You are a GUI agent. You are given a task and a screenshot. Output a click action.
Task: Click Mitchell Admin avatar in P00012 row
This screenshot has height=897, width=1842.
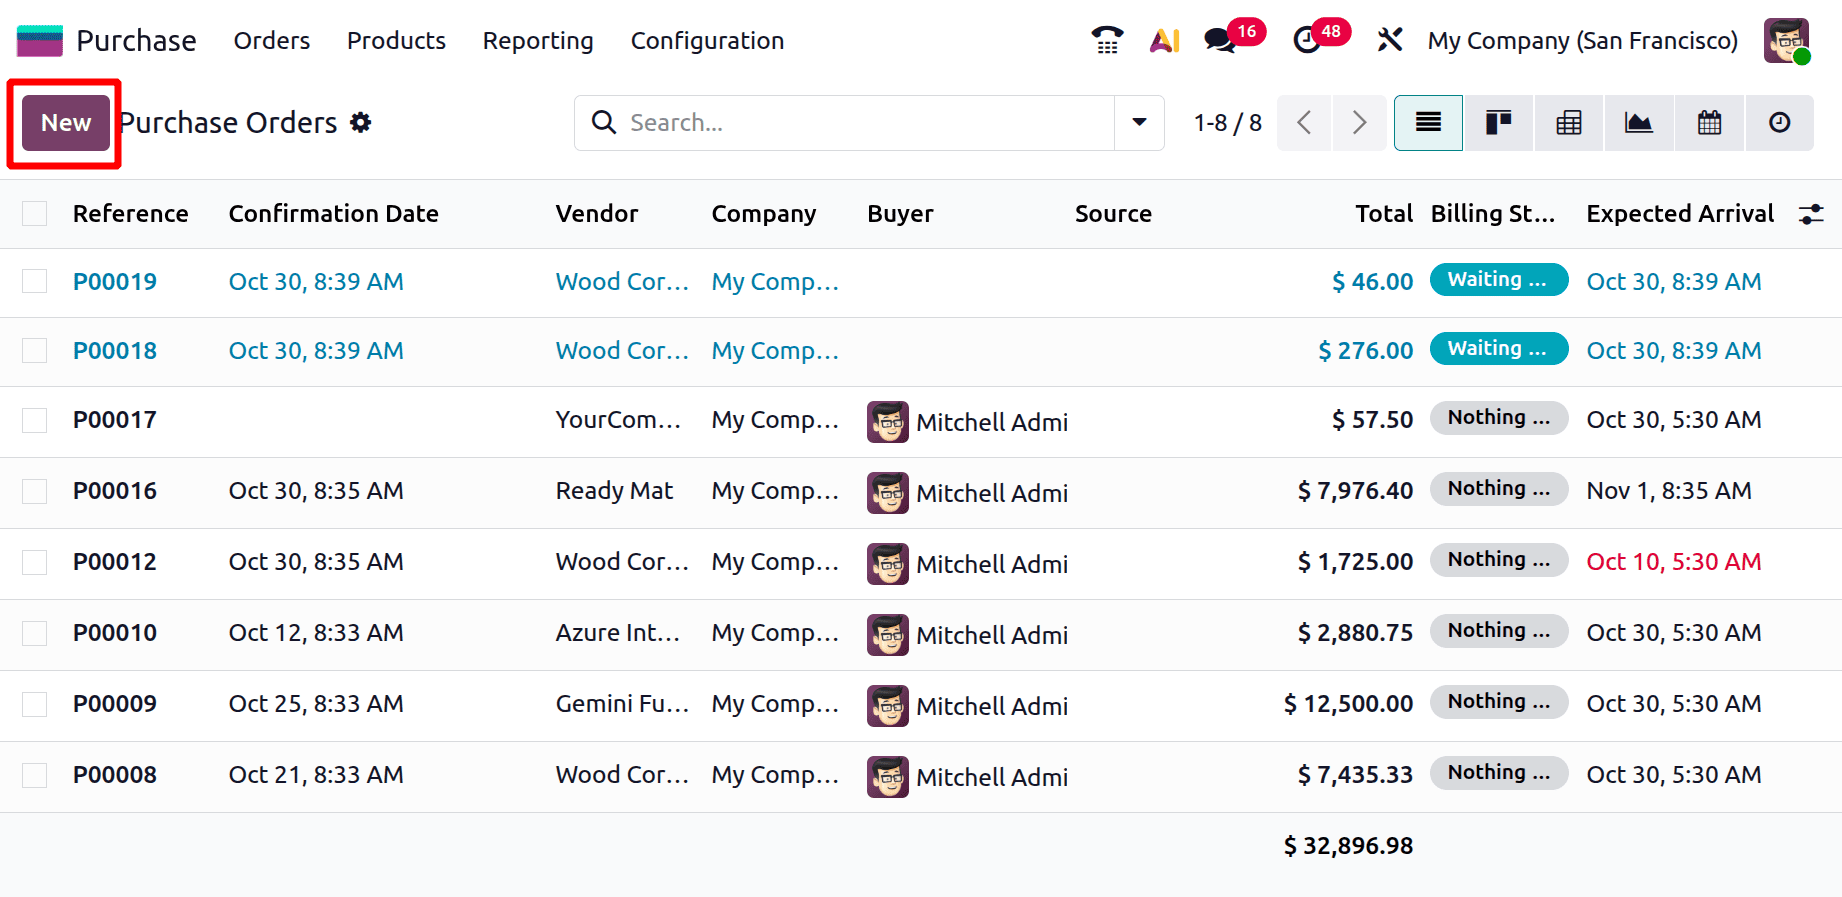888,564
